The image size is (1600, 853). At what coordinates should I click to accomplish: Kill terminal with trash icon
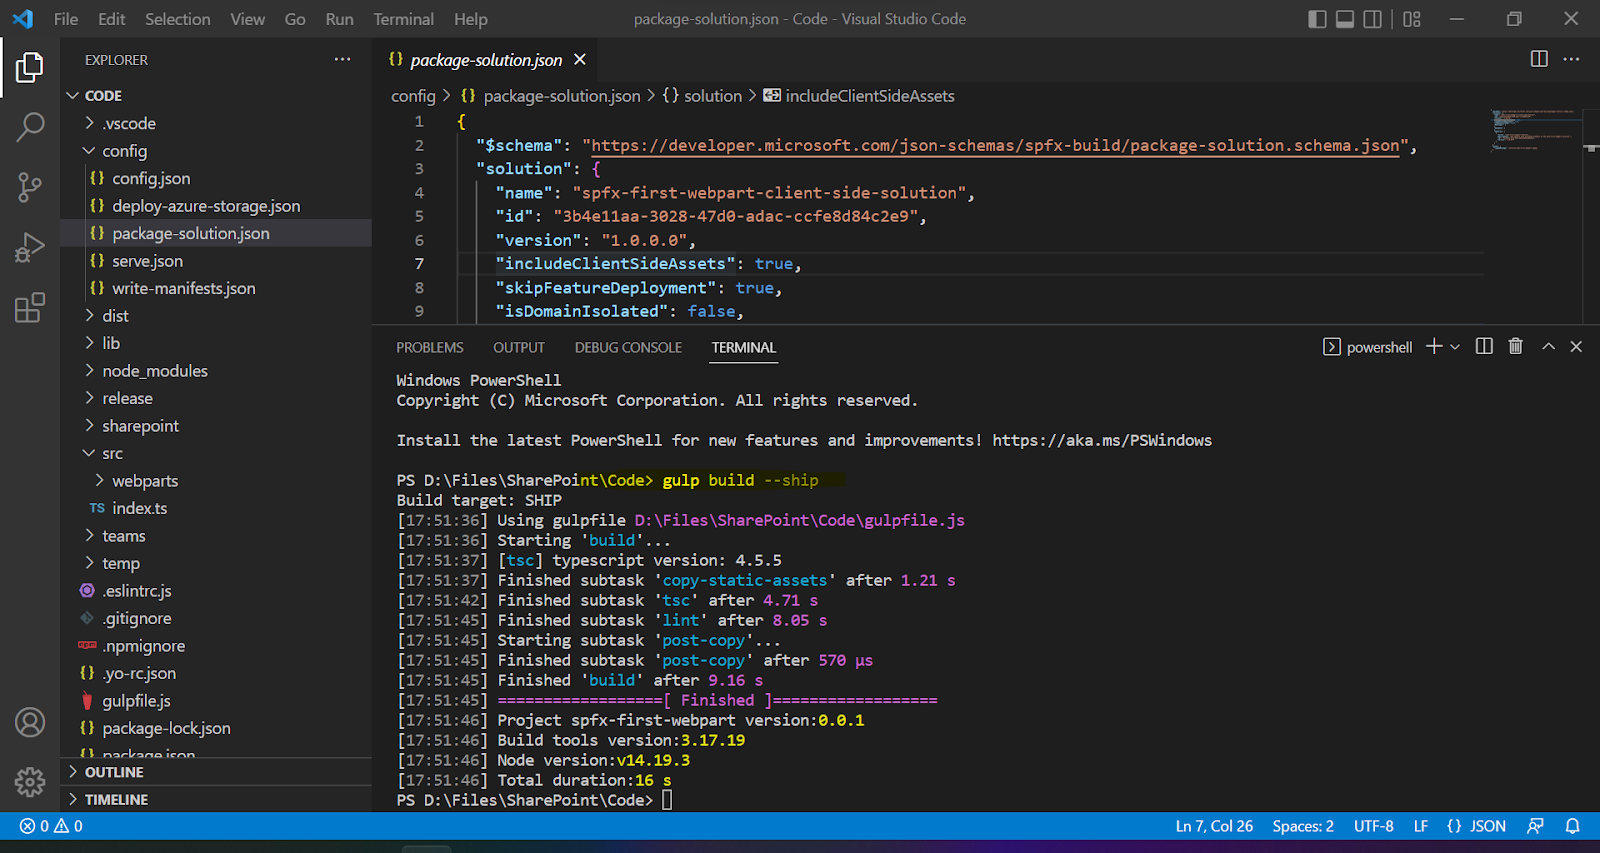point(1516,346)
